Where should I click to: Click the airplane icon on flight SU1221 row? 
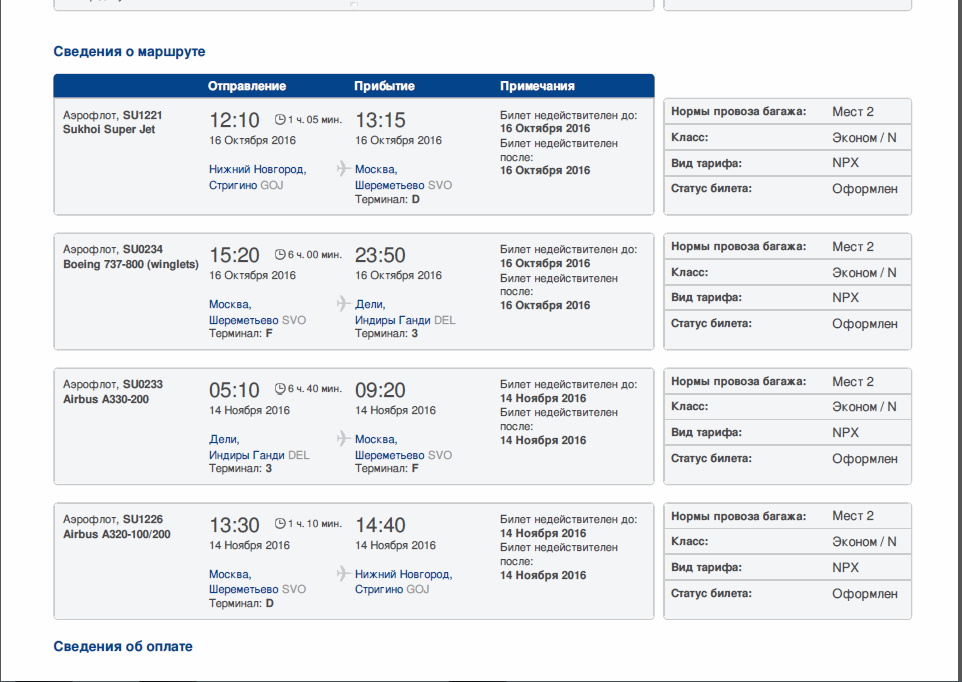(x=343, y=168)
